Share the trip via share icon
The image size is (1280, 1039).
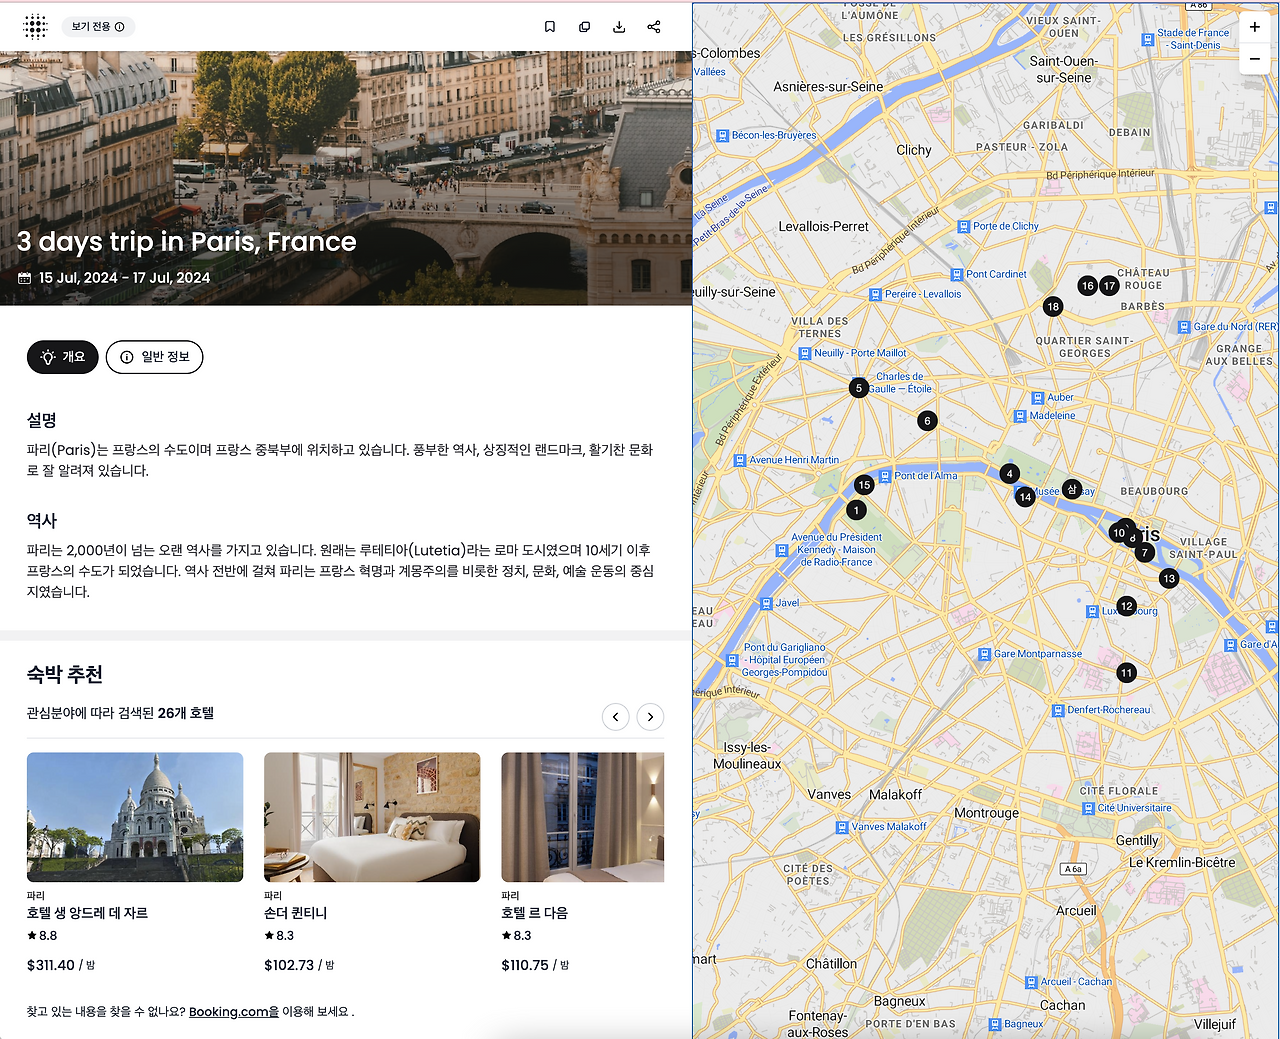pos(654,27)
